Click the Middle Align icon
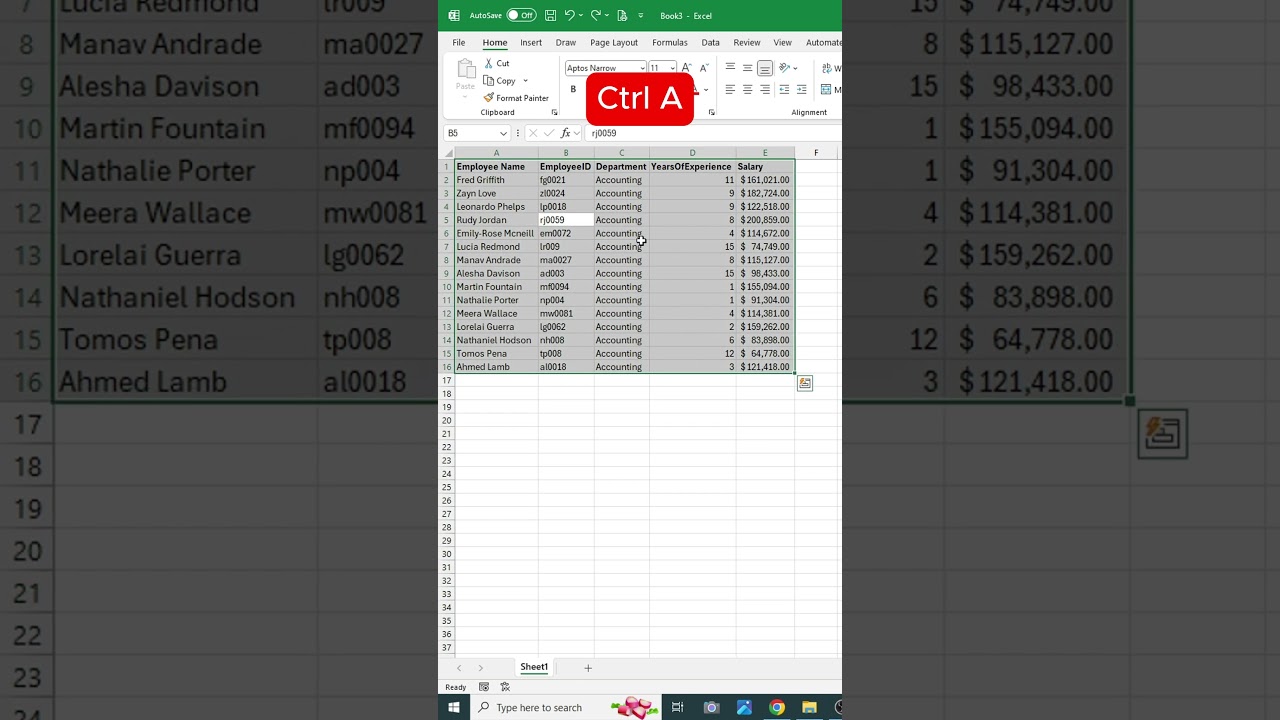Screen dimensions: 1280x720 click(747, 68)
